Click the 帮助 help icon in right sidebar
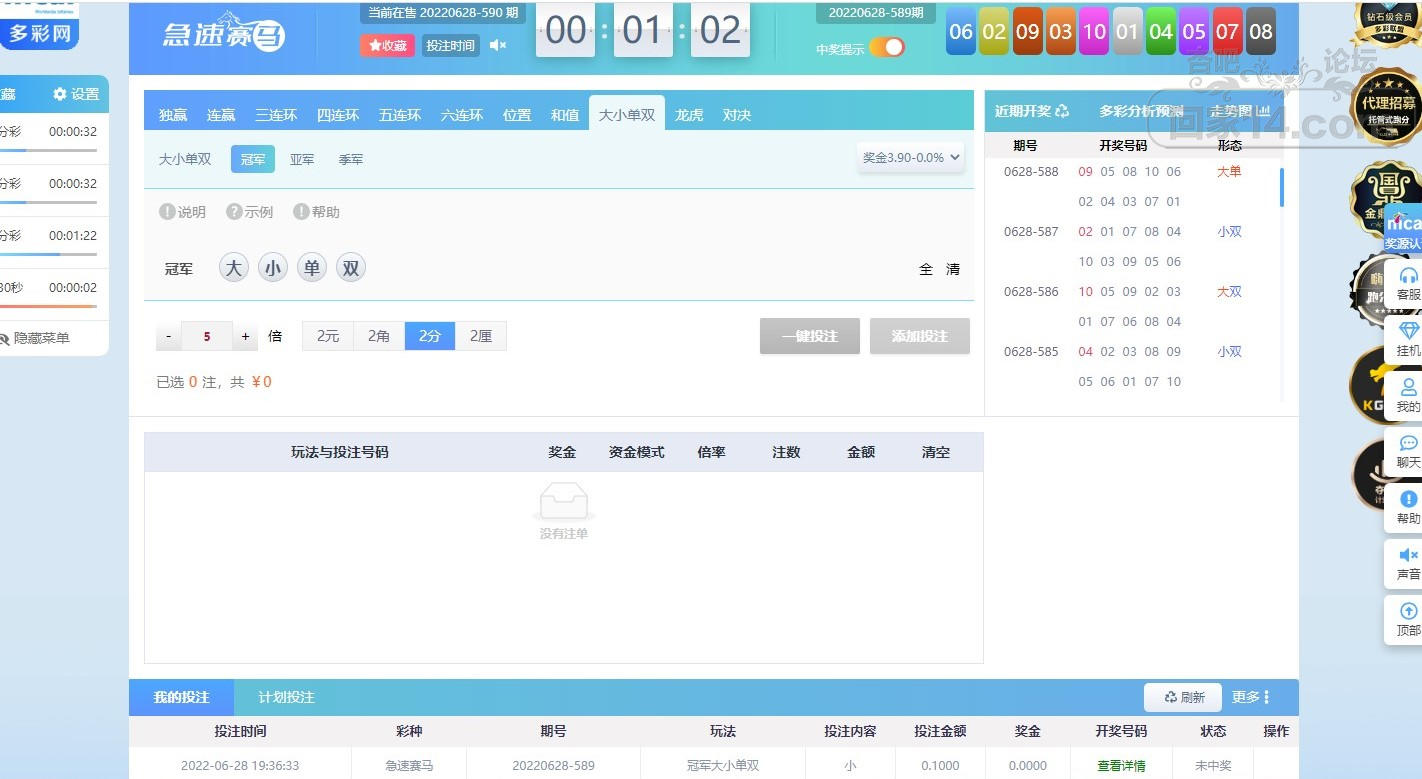The width and height of the screenshot is (1422, 779). [x=1408, y=500]
